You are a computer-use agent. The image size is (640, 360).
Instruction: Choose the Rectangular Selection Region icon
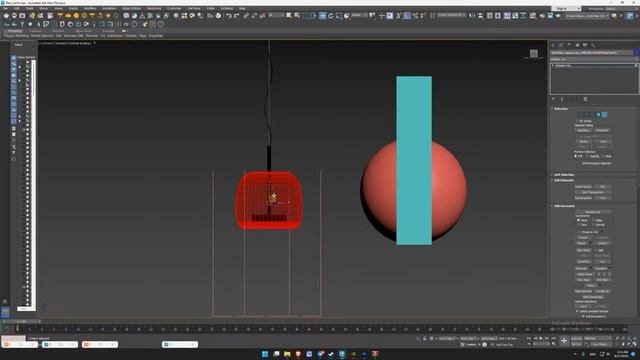click(305, 16)
